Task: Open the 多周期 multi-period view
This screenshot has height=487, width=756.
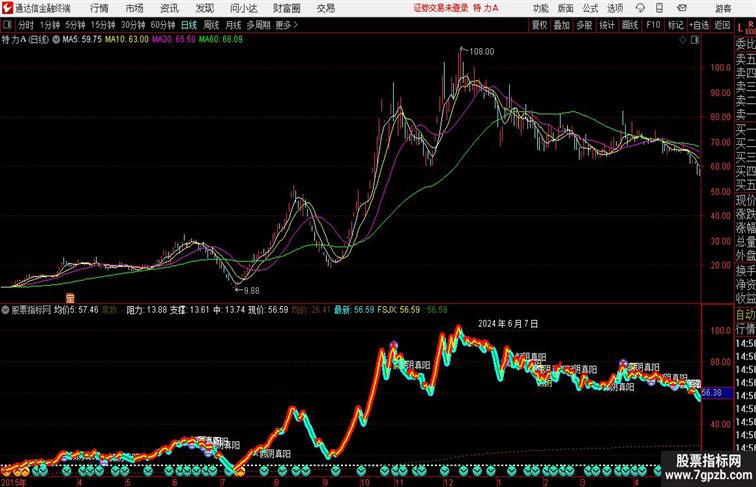Action: click(x=259, y=25)
